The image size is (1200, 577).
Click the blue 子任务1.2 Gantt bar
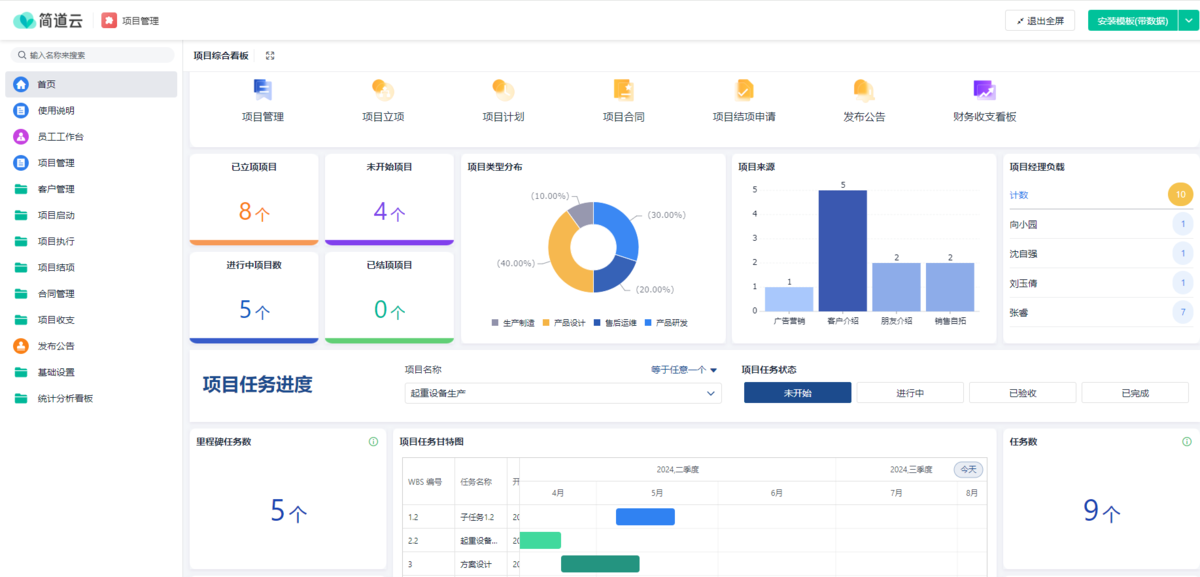645,517
